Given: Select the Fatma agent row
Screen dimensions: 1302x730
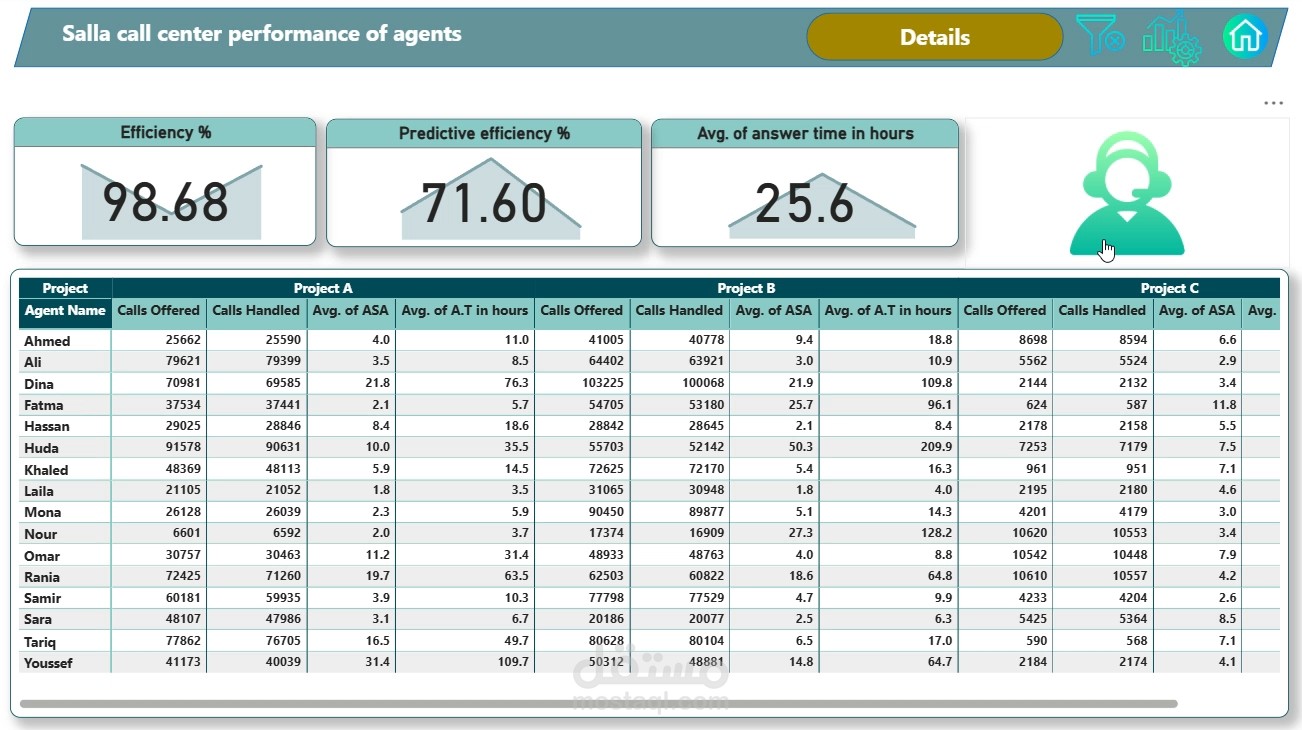Looking at the screenshot, I should point(649,405).
